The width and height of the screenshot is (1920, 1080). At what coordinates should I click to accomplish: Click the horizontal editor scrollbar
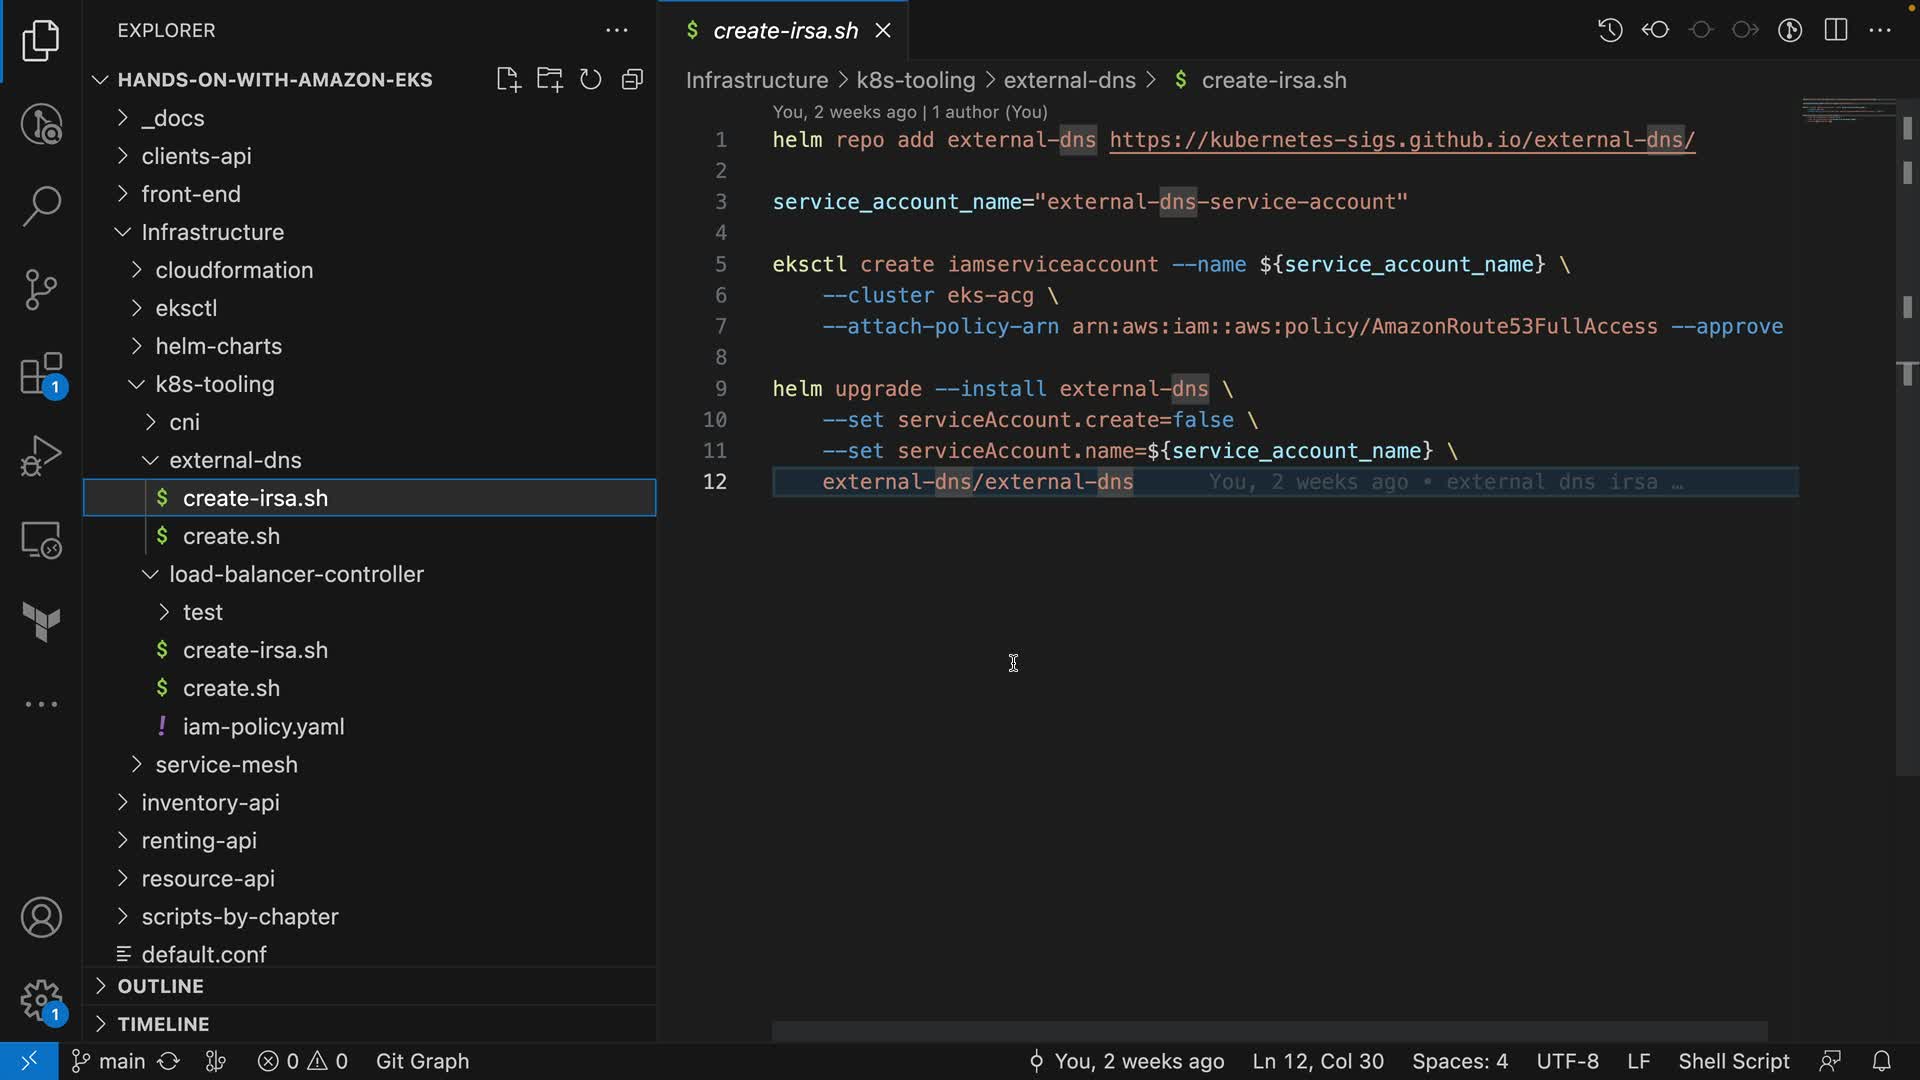(x=1268, y=1031)
